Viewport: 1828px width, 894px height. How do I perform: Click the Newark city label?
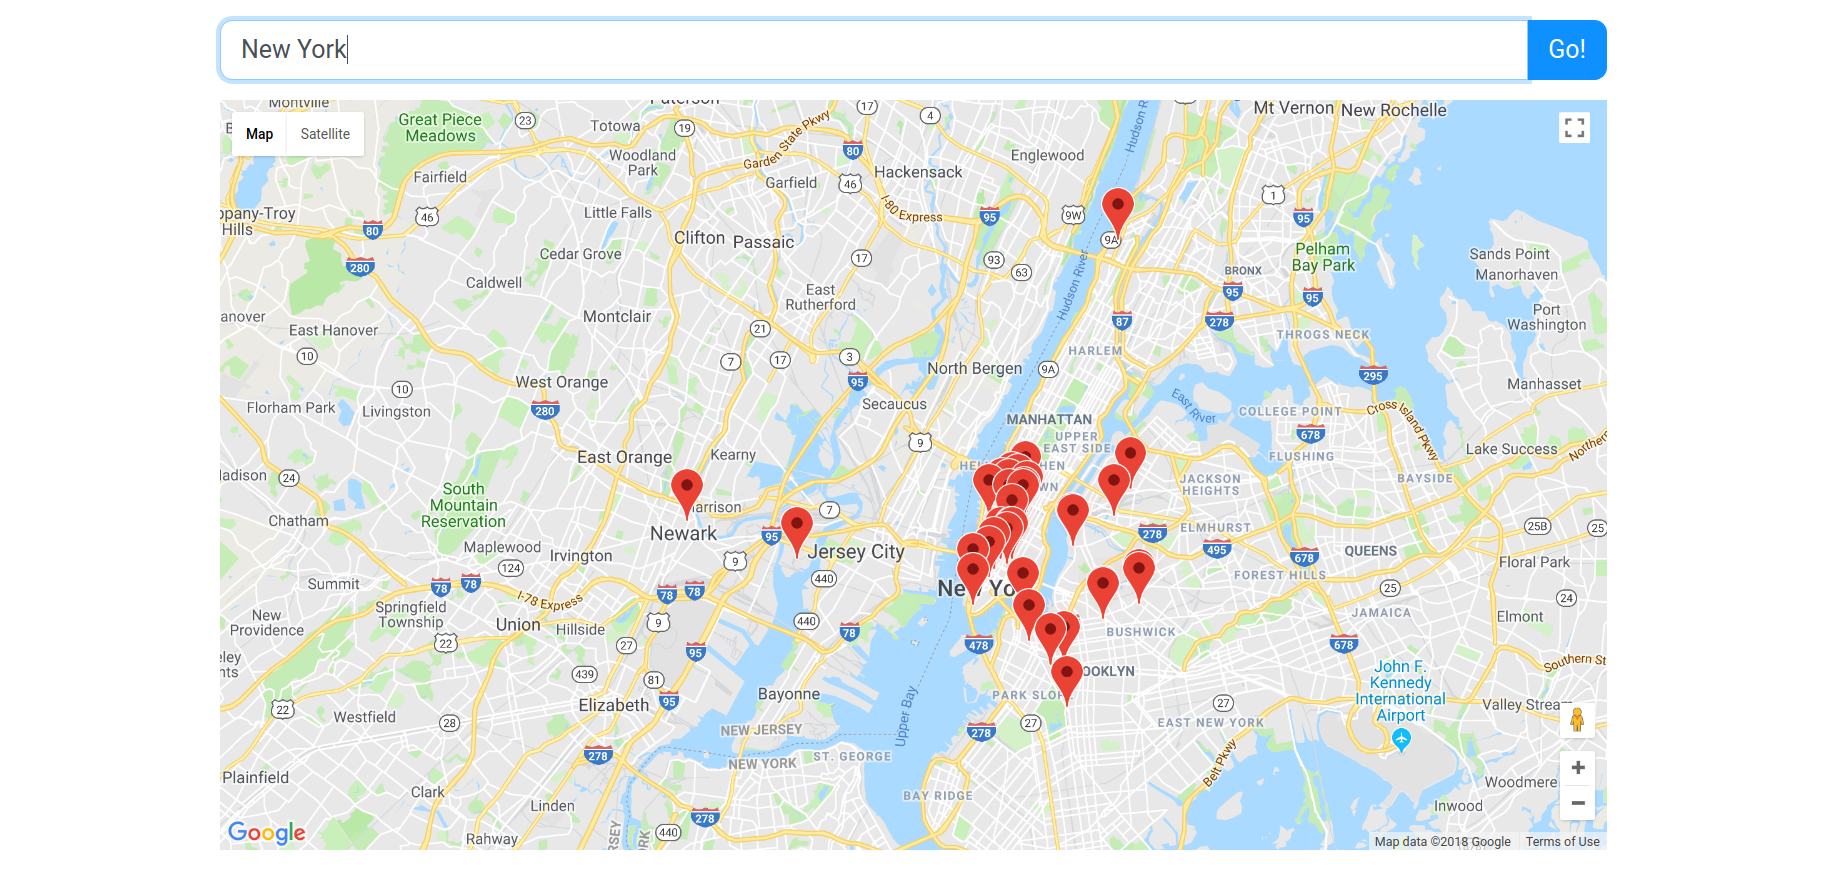[683, 534]
